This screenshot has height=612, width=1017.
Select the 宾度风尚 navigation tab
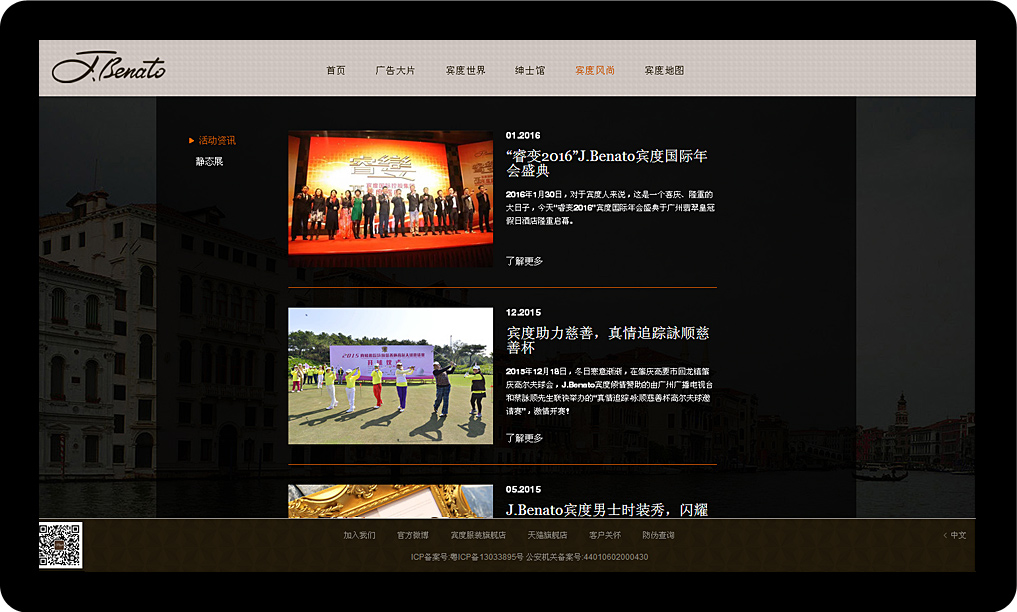[595, 71]
